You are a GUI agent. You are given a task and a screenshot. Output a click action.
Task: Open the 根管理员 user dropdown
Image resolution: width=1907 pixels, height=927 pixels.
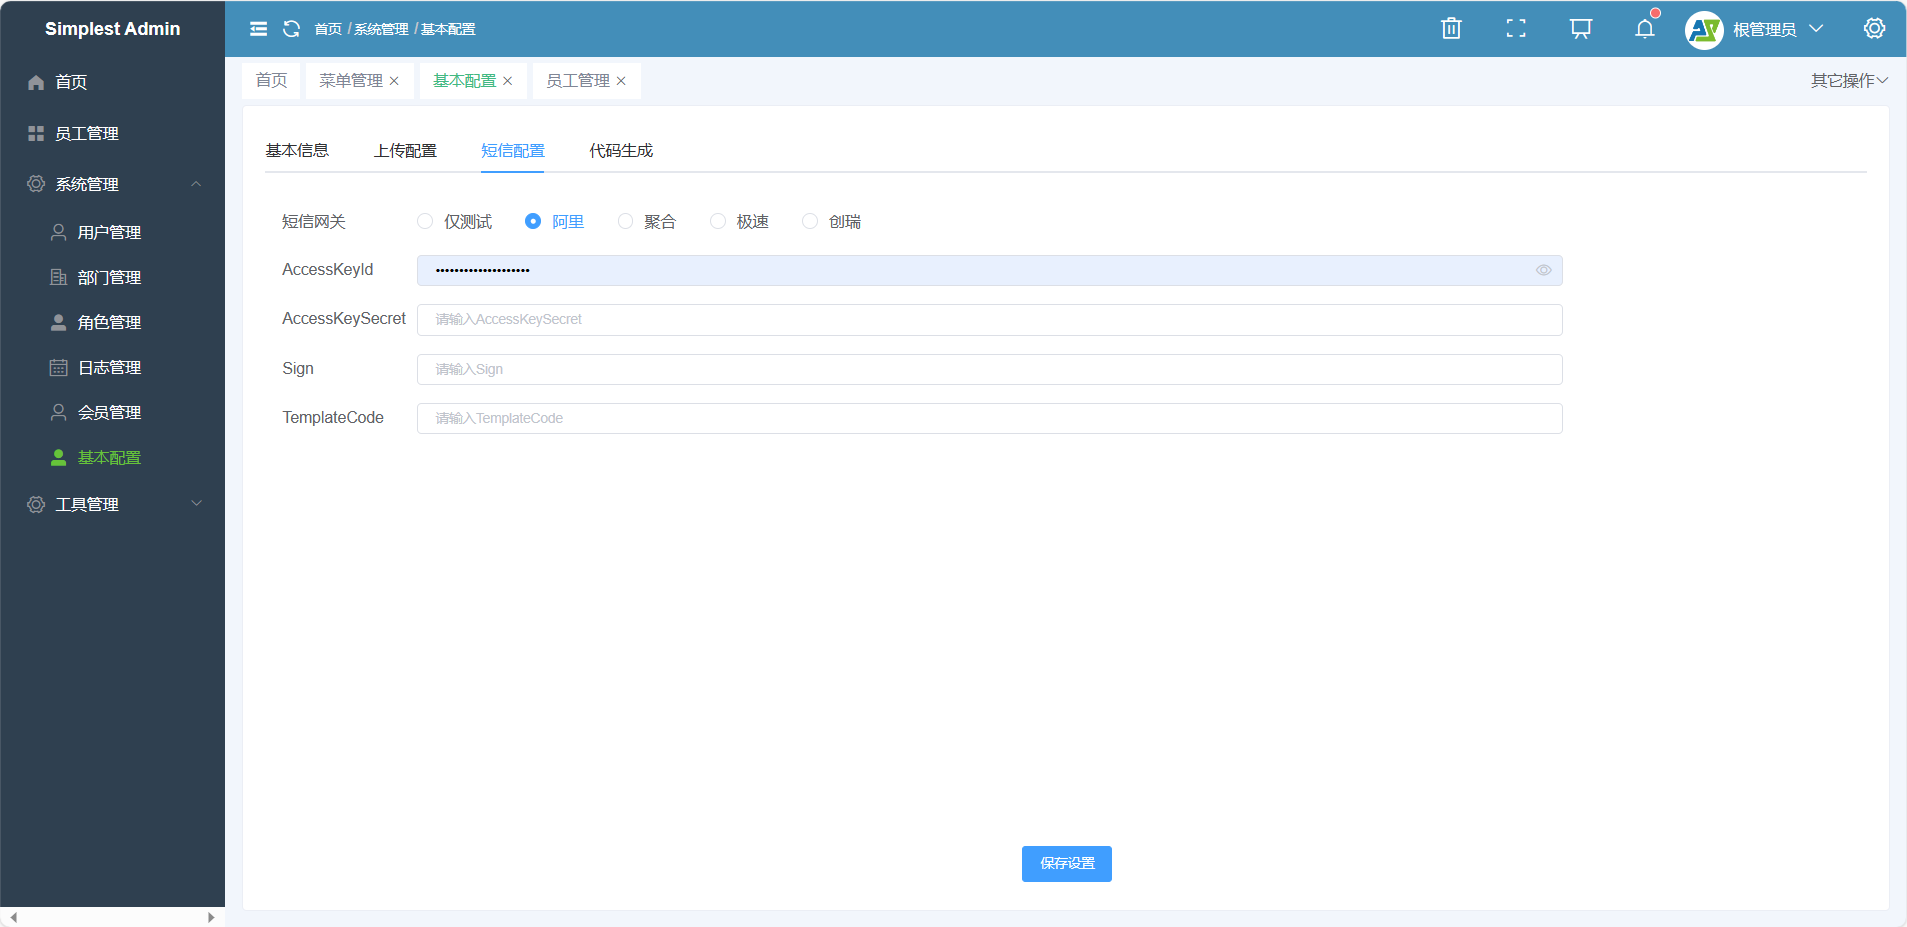[x=1764, y=29]
